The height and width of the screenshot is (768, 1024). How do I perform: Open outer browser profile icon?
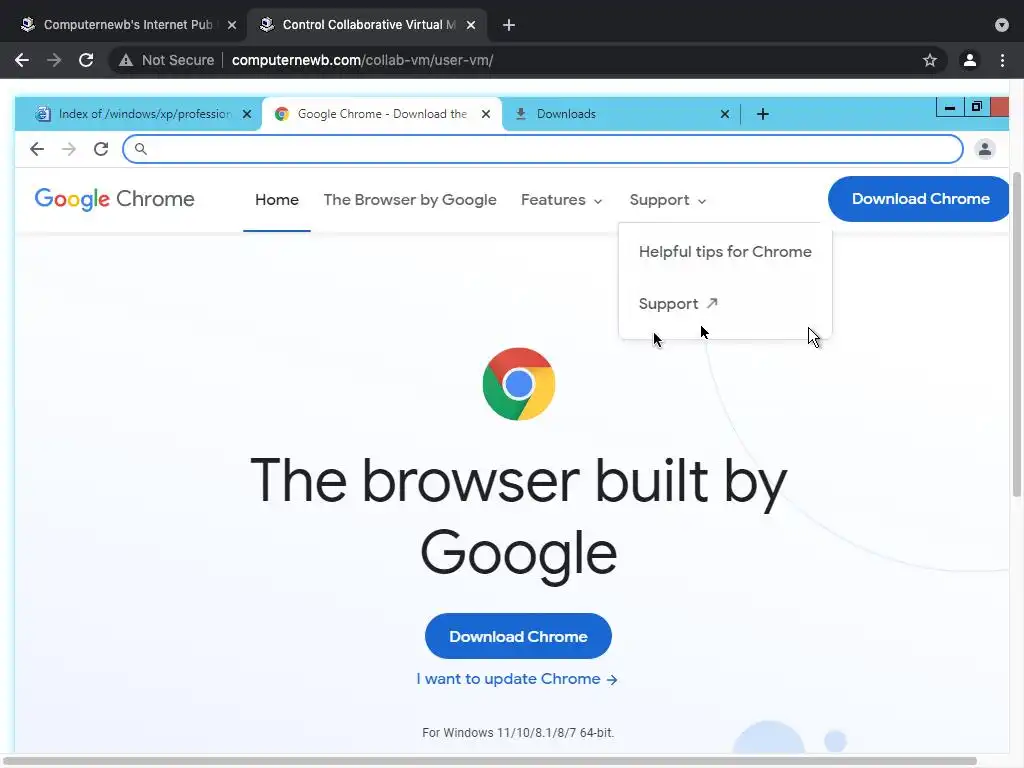[970, 60]
